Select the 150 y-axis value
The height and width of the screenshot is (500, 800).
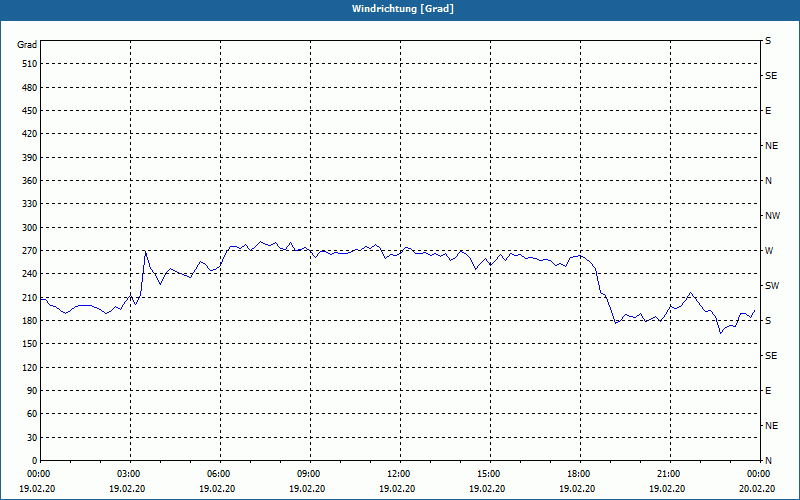[x=30, y=344]
